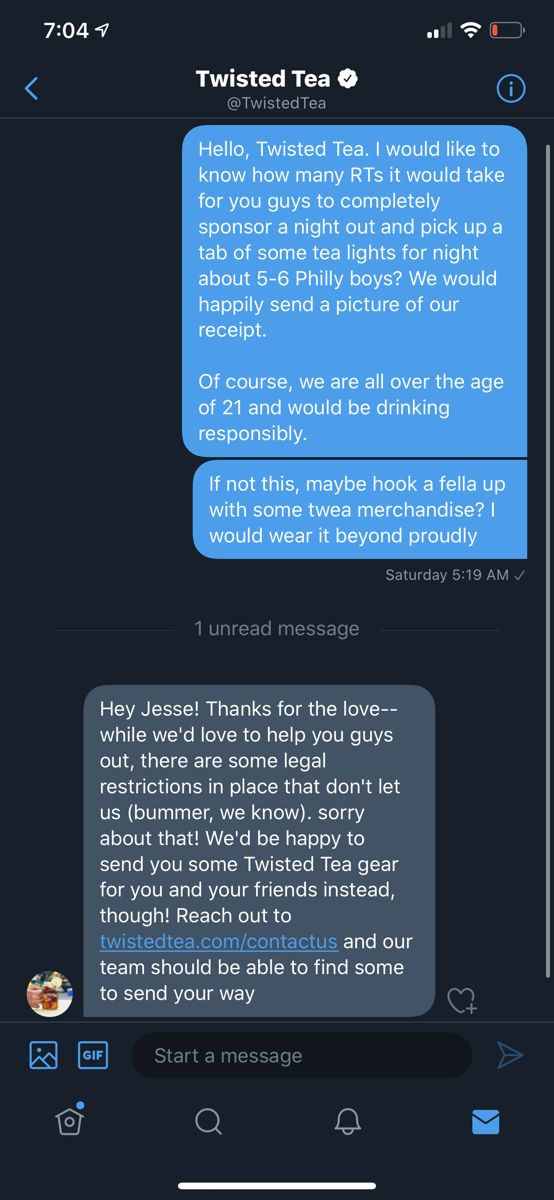Viewport: 554px width, 1200px height.
Task: Attach a photo with the image icon
Action: (43, 1055)
